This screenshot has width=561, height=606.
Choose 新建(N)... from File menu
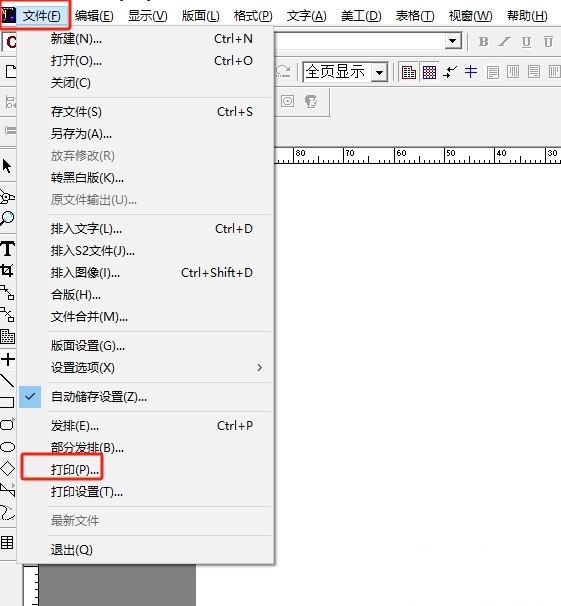[147, 39]
